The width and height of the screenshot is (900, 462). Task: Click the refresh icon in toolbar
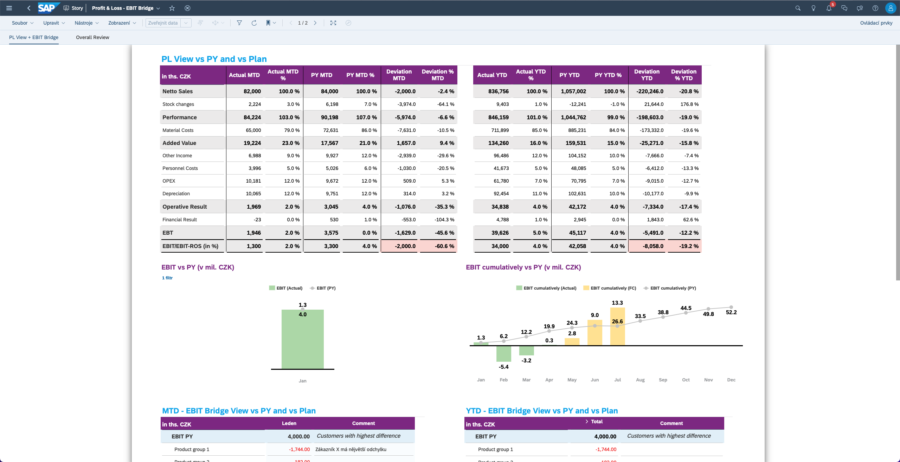tap(256, 22)
